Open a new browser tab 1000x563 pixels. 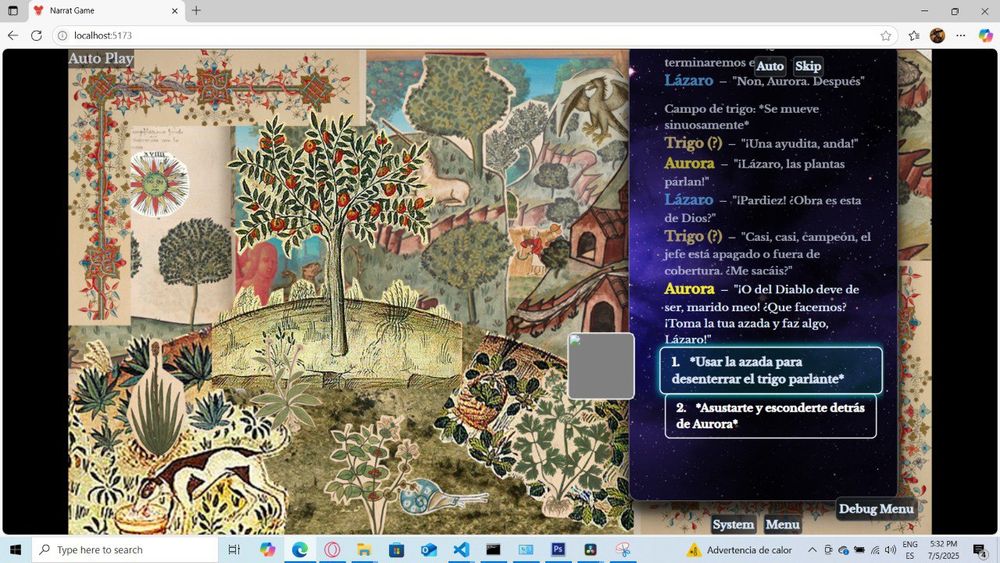click(196, 11)
